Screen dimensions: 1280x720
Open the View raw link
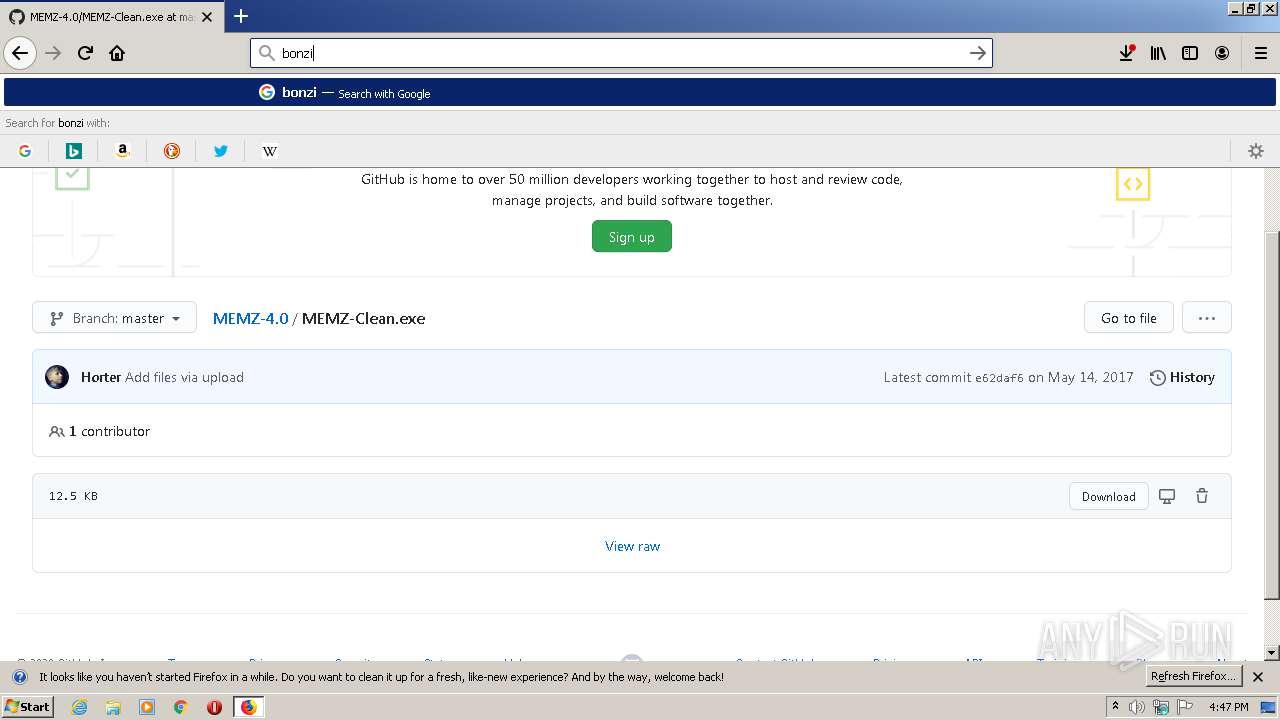(x=632, y=546)
